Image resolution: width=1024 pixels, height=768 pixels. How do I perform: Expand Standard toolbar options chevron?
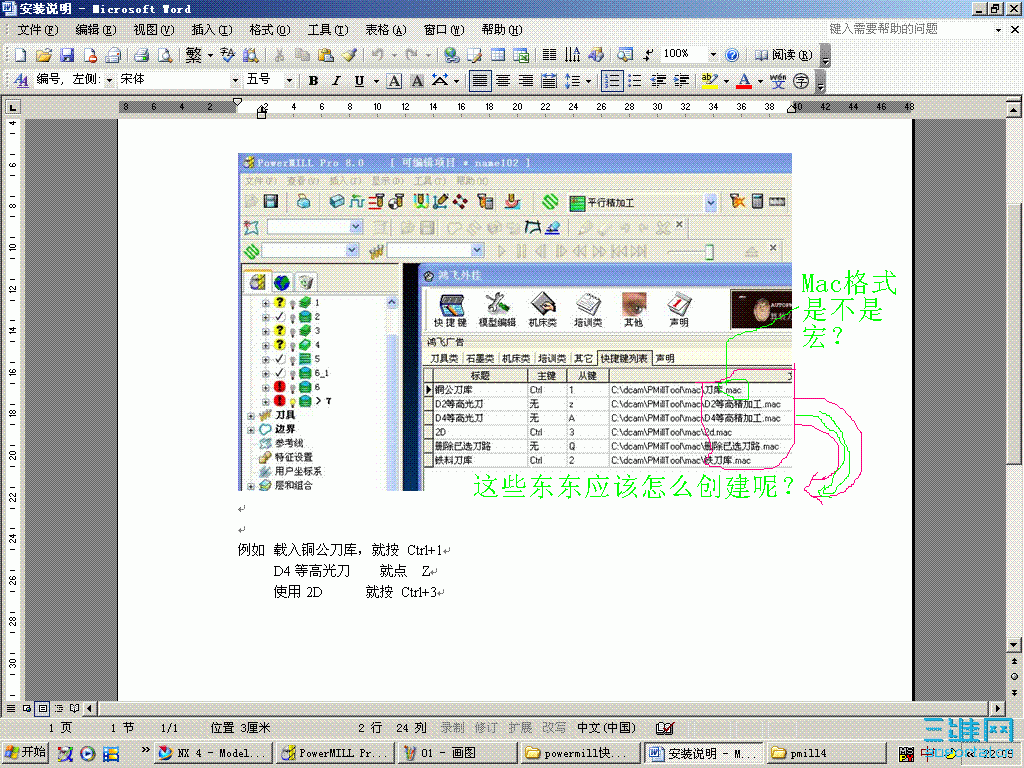(825, 56)
